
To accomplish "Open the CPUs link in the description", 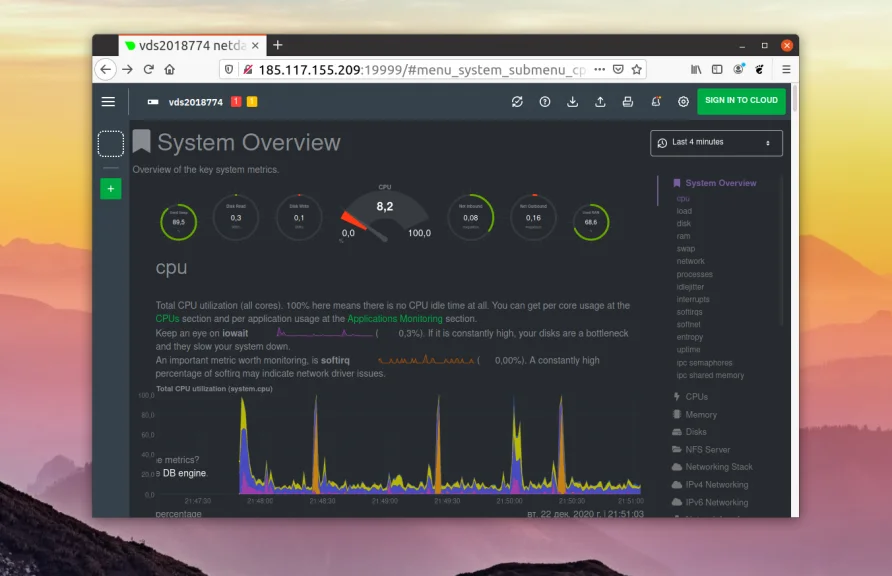I will coord(165,318).
